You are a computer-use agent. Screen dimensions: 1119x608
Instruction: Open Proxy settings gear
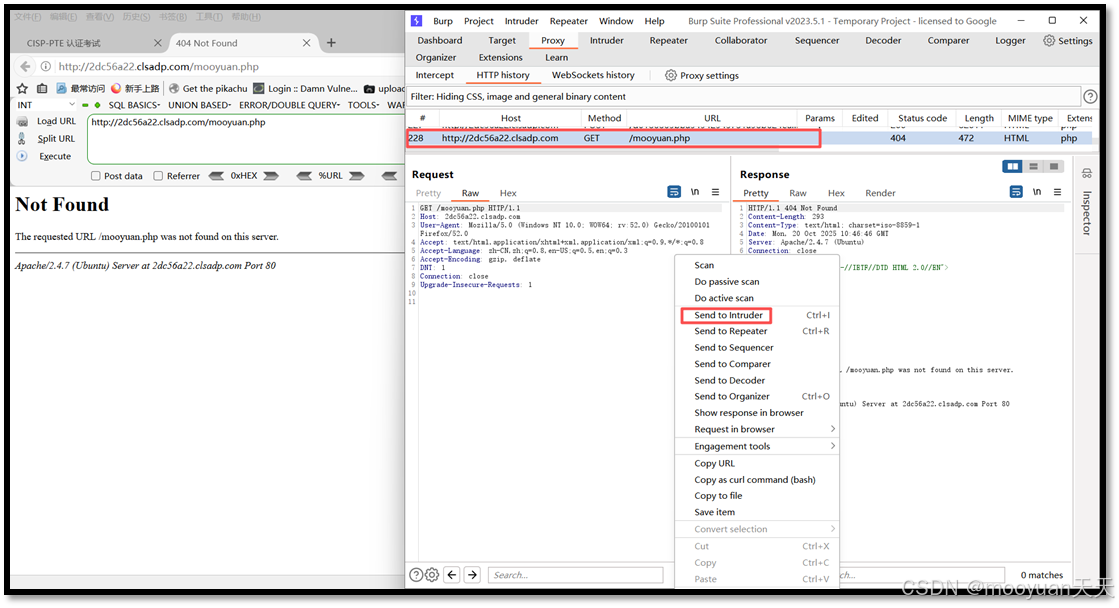pyautogui.click(x=671, y=75)
